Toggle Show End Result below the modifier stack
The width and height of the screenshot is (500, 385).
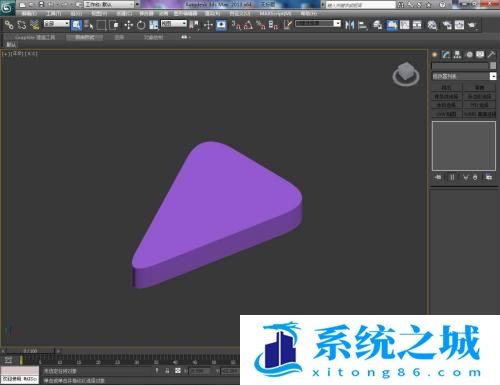pyautogui.click(x=452, y=177)
